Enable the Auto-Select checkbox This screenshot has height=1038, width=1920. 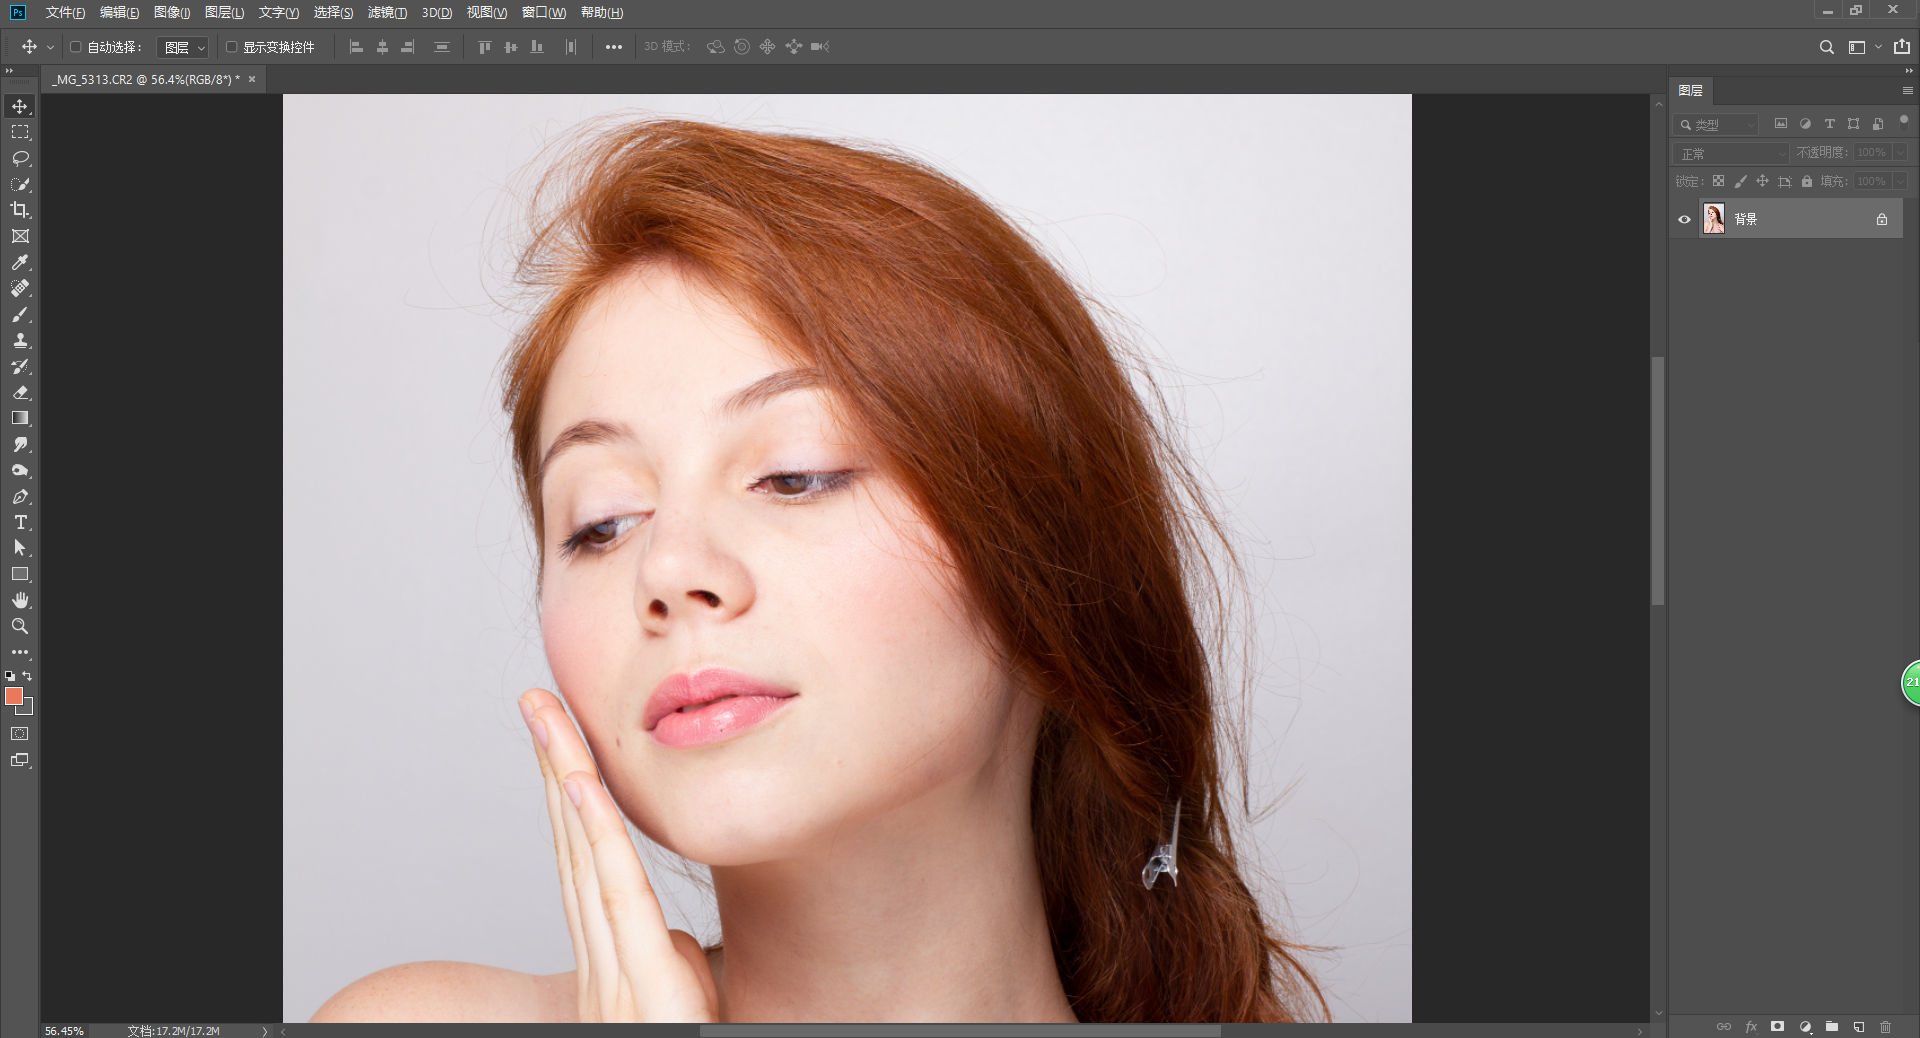click(x=75, y=47)
